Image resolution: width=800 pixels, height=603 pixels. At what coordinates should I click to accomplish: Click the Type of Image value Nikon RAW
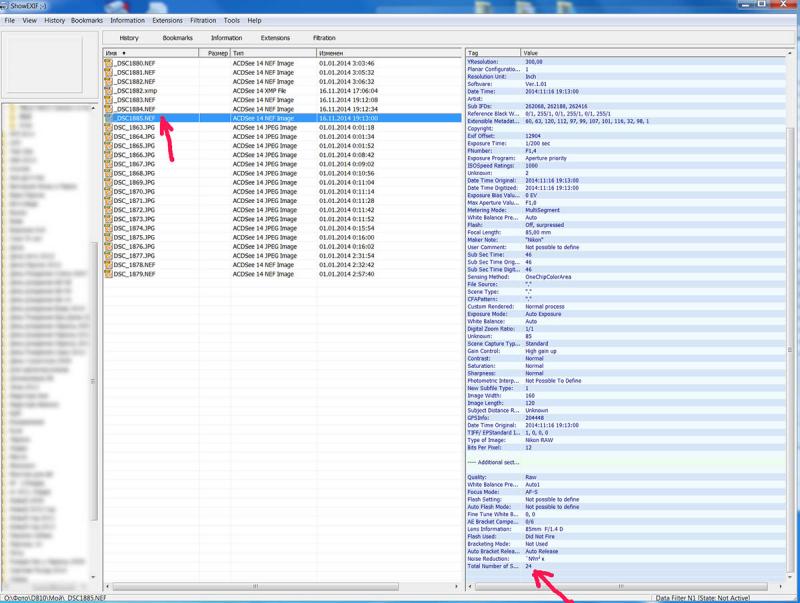(x=539, y=440)
